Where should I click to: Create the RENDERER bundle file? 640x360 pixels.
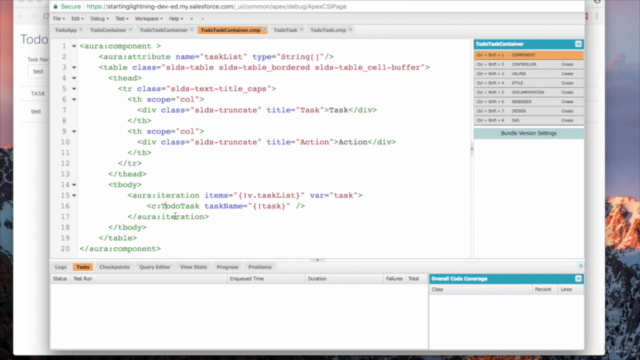pos(567,102)
